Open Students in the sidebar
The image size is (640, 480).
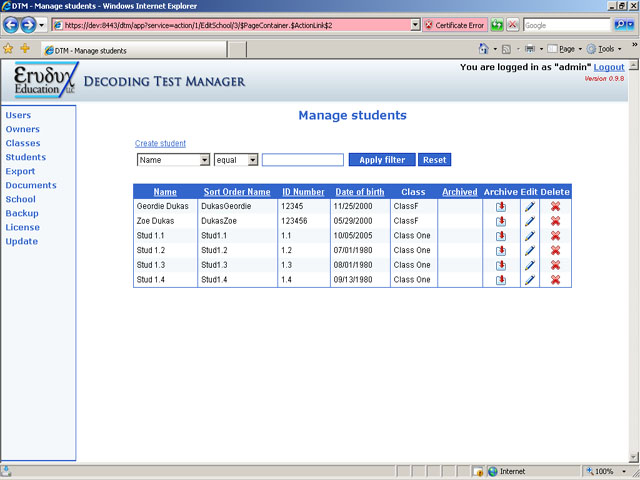pos(26,157)
